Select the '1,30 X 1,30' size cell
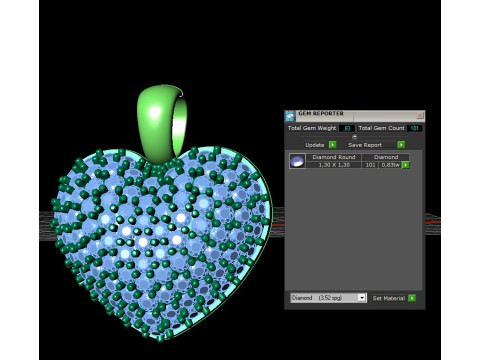Viewport: 480px width, 360px height. click(334, 165)
